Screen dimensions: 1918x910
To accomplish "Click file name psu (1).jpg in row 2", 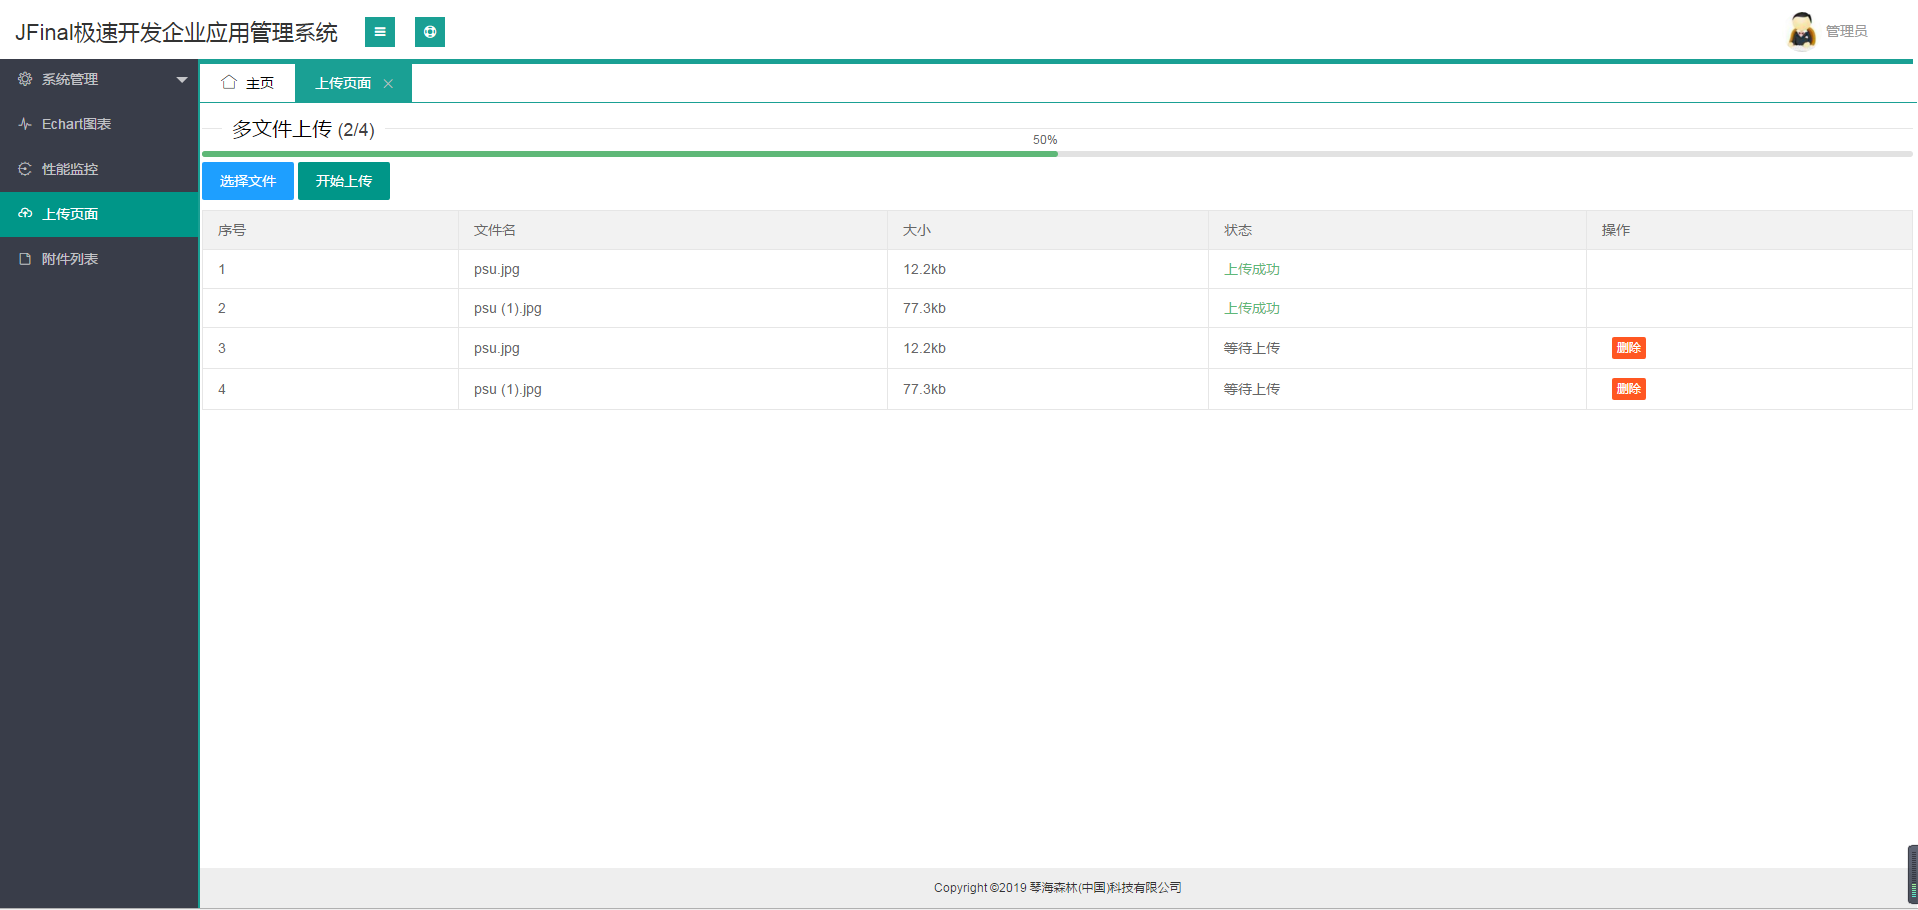I will pyautogui.click(x=508, y=308).
